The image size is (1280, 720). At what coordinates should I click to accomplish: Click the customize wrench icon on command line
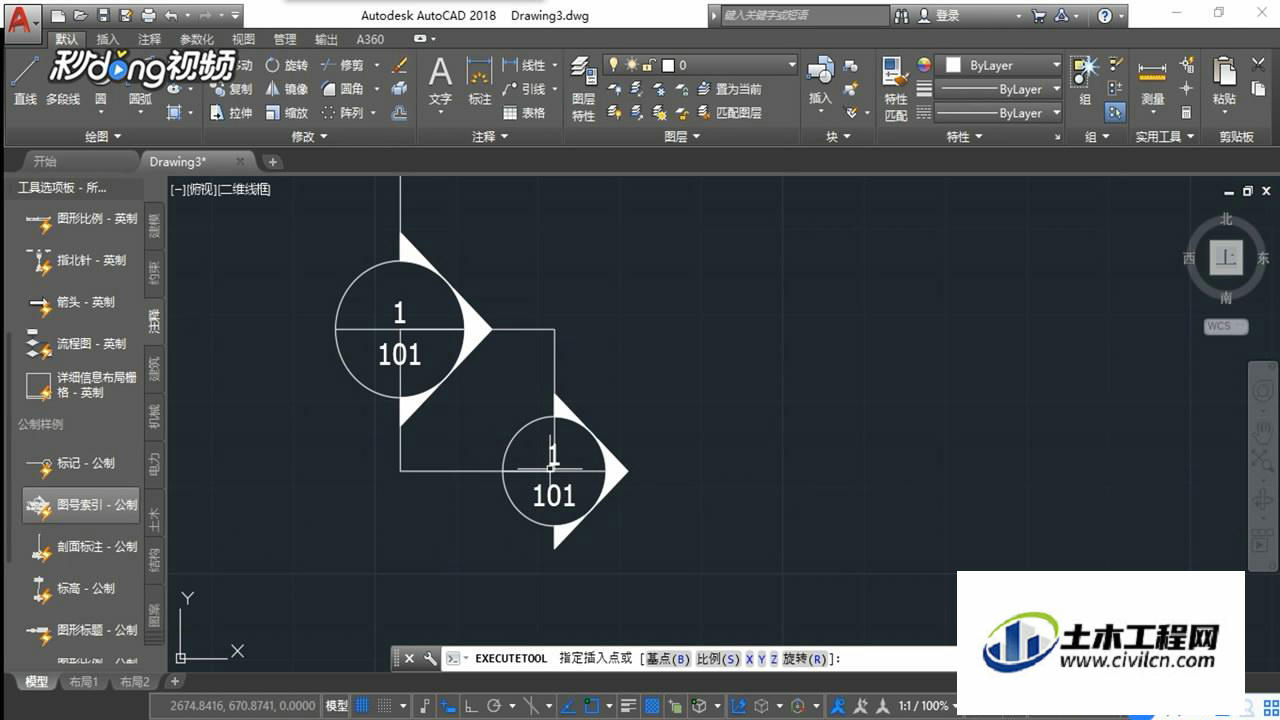pyautogui.click(x=430, y=658)
